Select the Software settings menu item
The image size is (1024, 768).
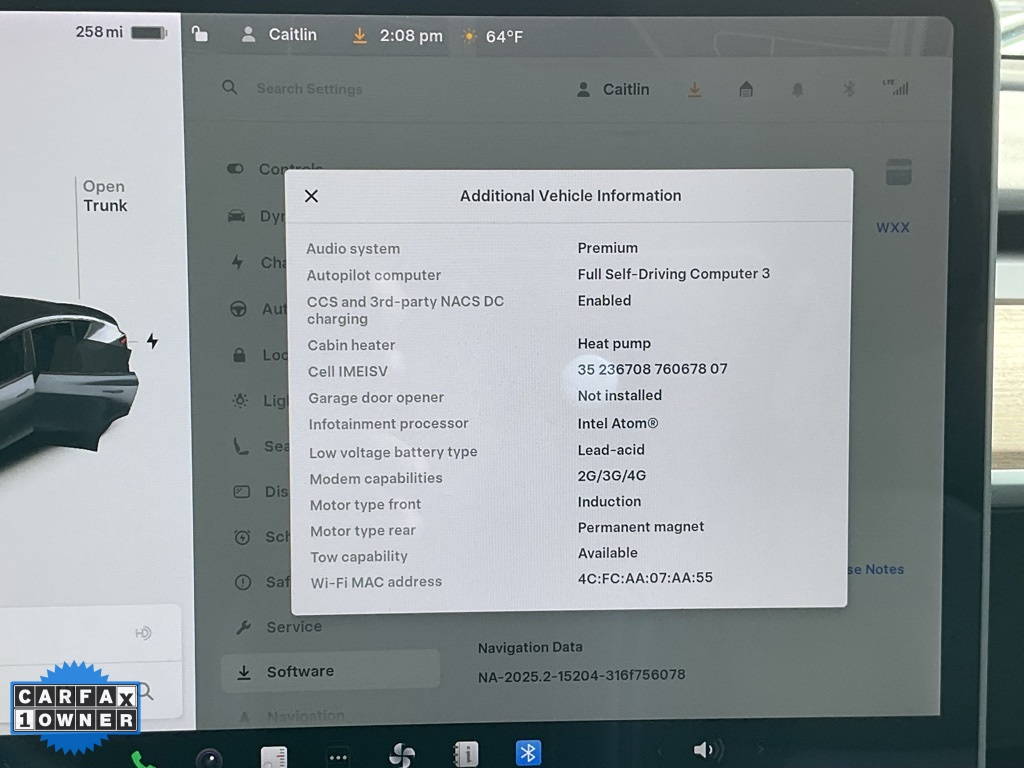tap(299, 672)
